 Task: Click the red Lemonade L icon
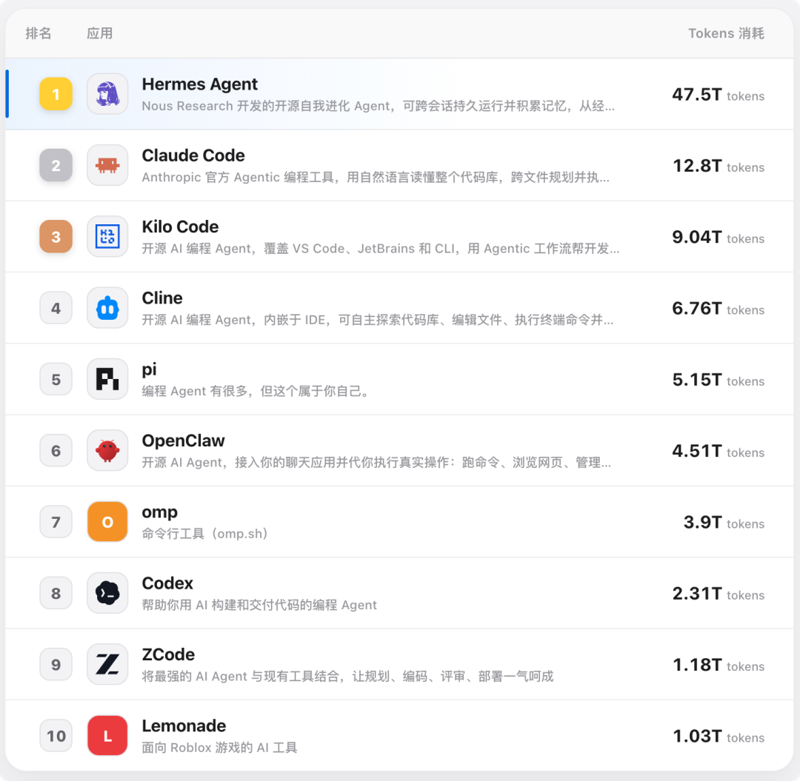pyautogui.click(x=107, y=736)
